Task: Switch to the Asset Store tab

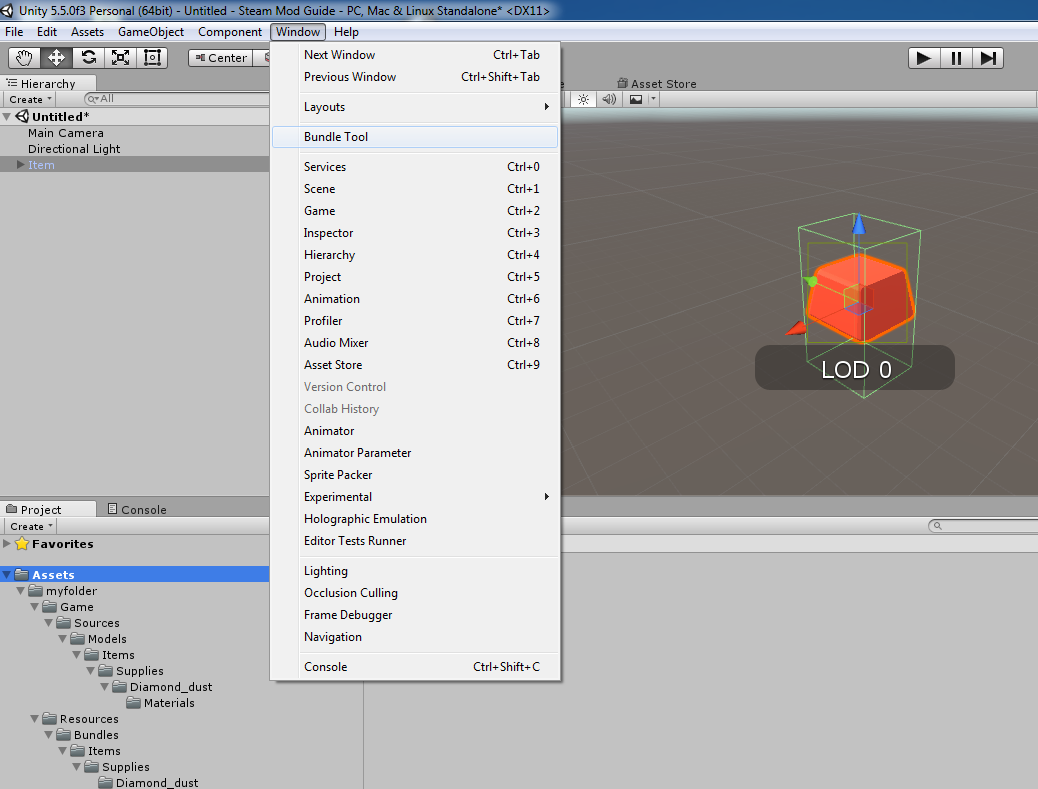Action: point(657,83)
